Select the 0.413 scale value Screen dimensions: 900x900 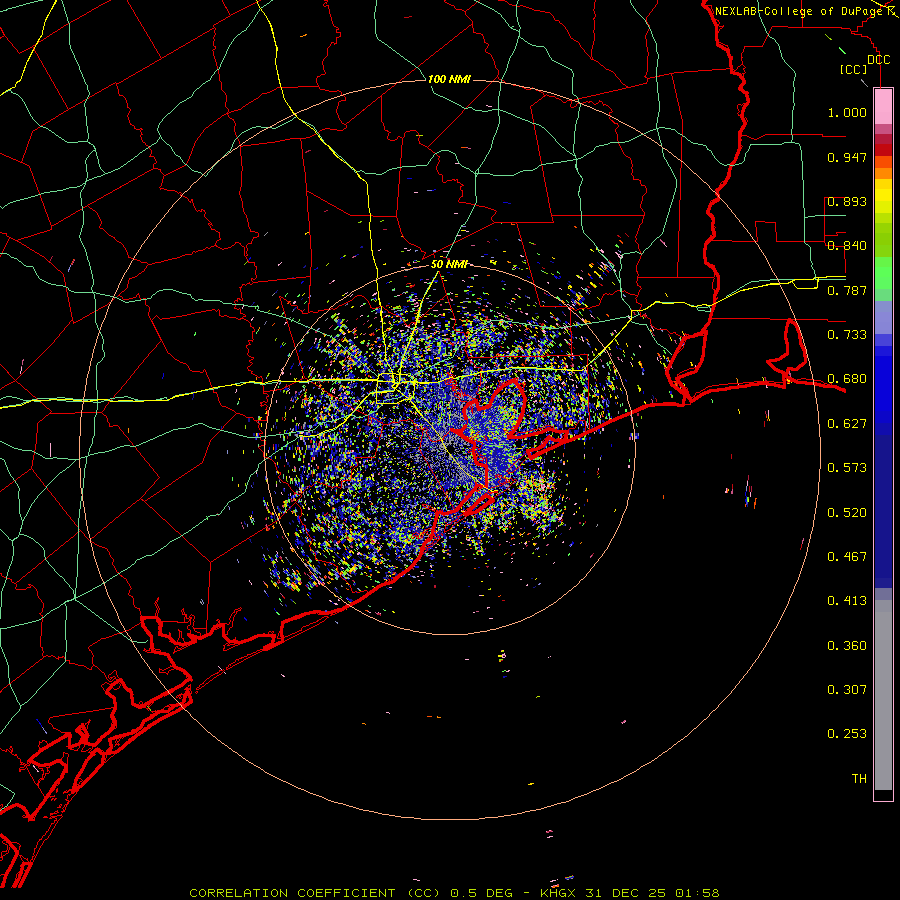tap(847, 601)
